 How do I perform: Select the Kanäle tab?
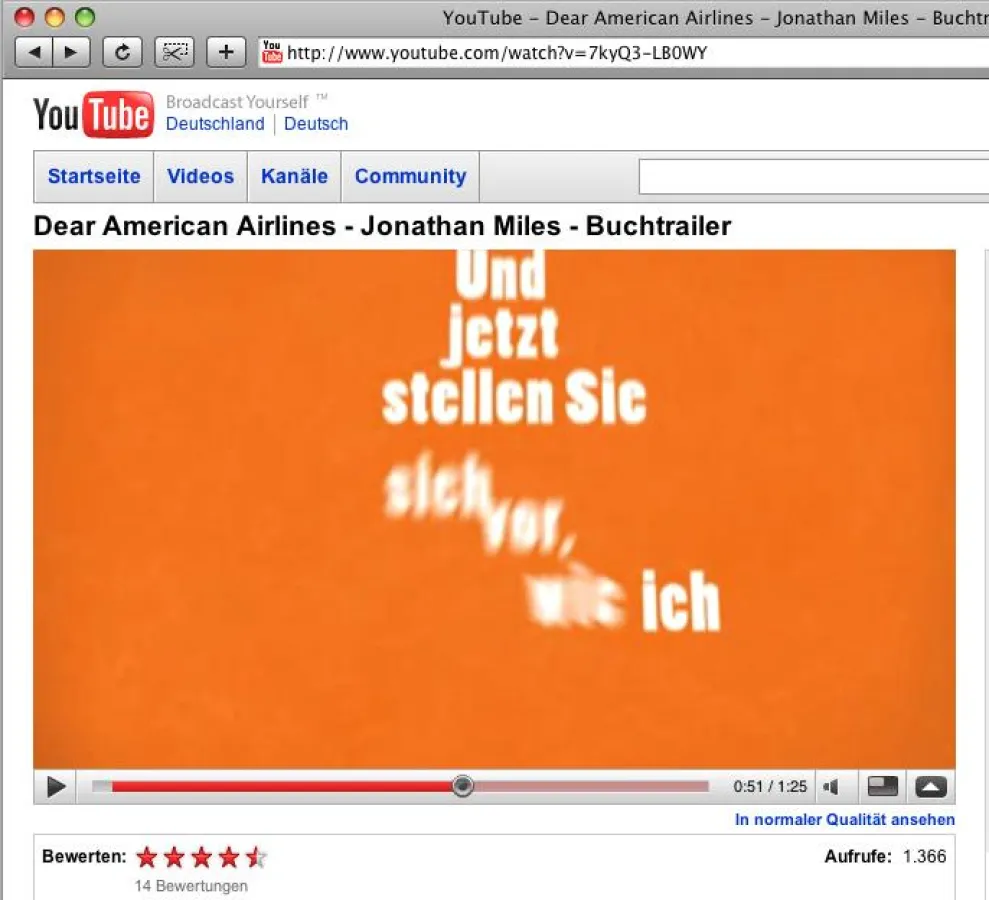coord(294,176)
